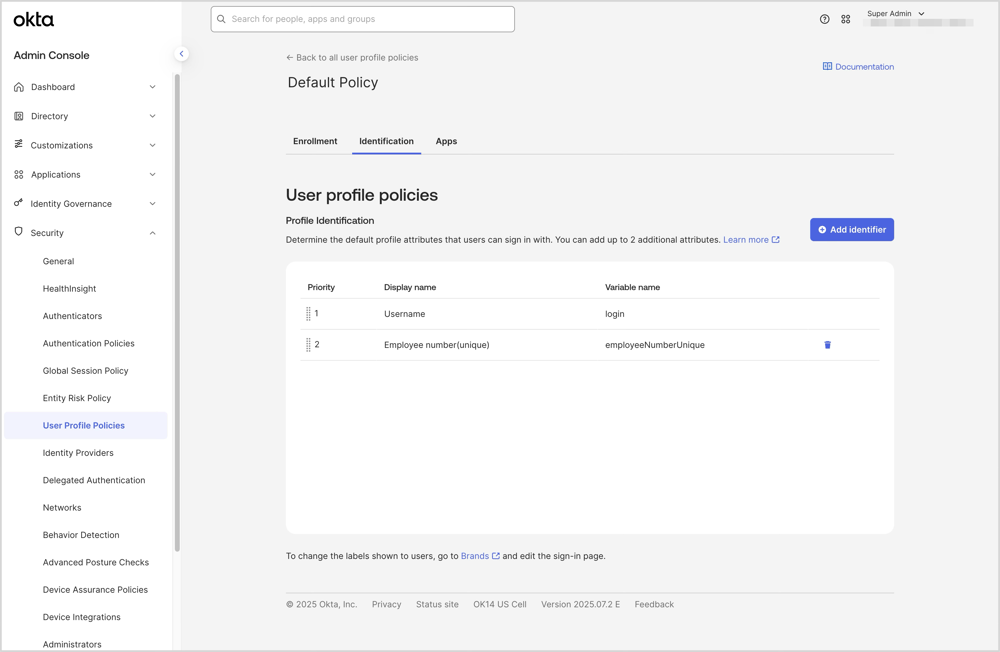
Task: Open the help question mark icon
Action: tap(825, 19)
